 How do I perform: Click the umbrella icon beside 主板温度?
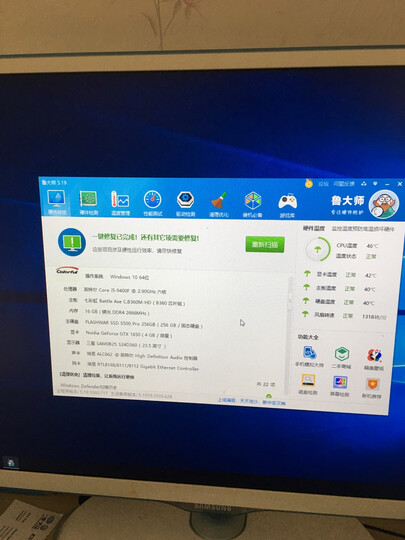click(306, 287)
